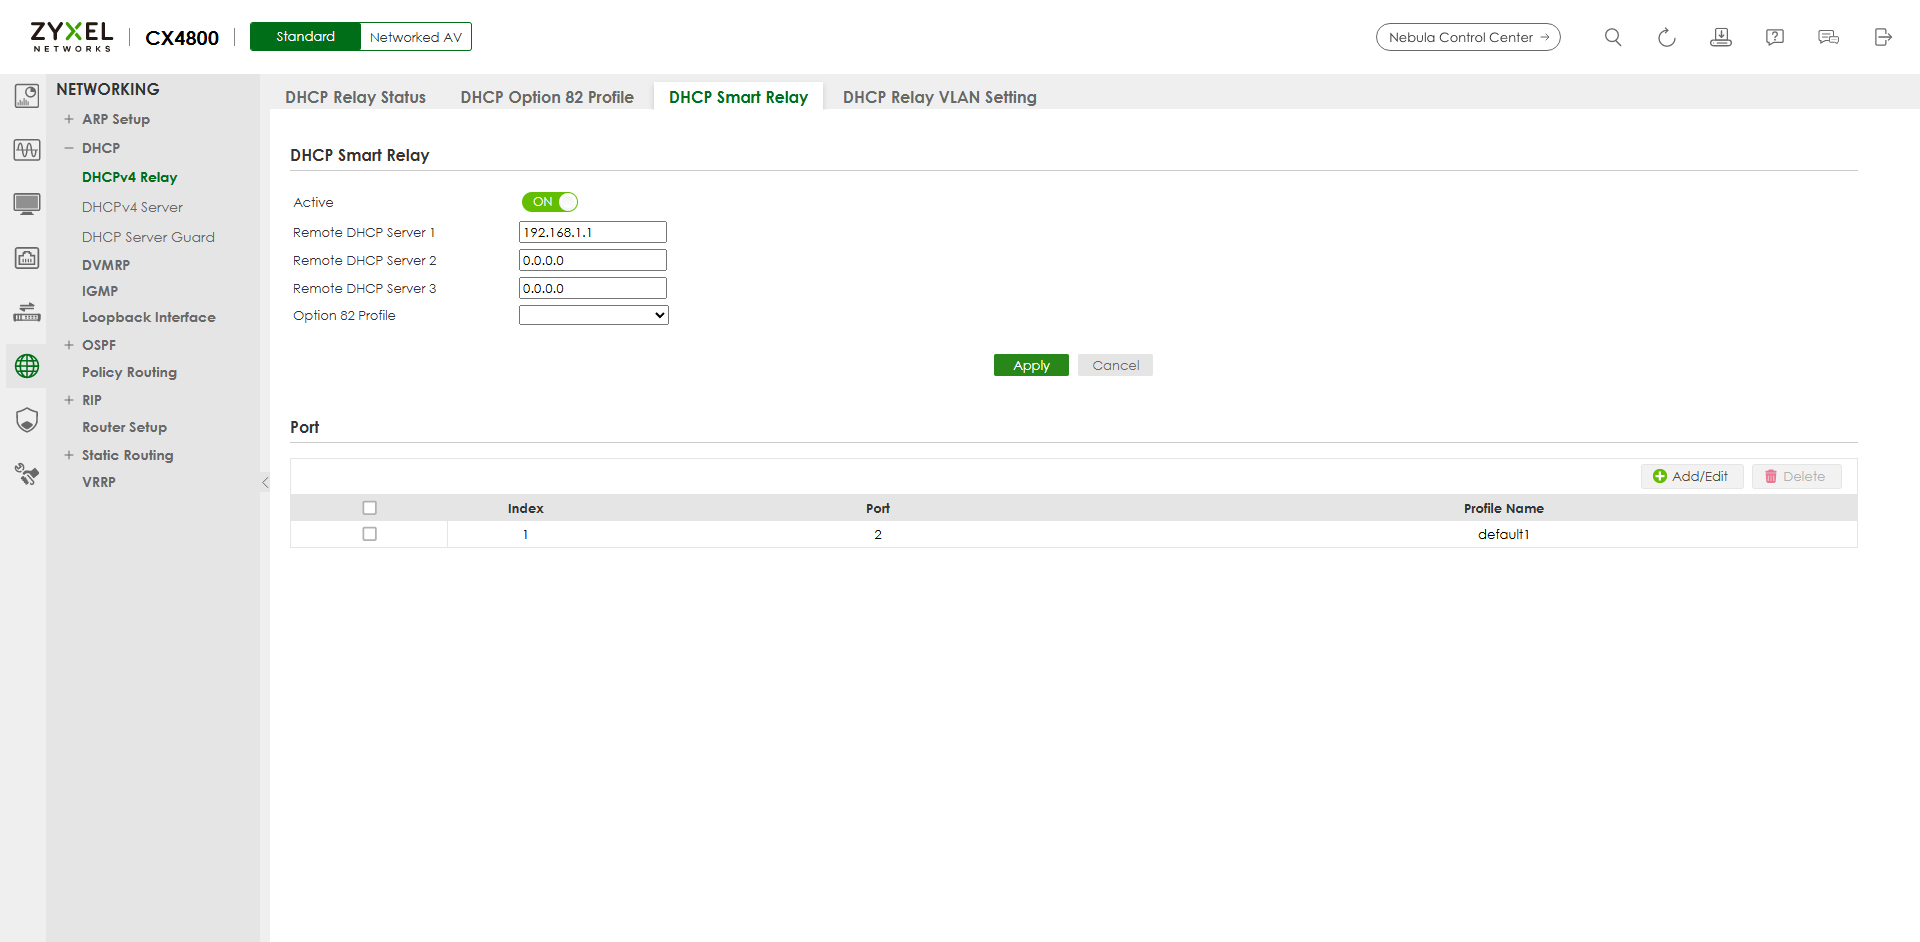This screenshot has height=942, width=1920.
Task: Expand the ARP Setup tree node
Action: (x=69, y=119)
